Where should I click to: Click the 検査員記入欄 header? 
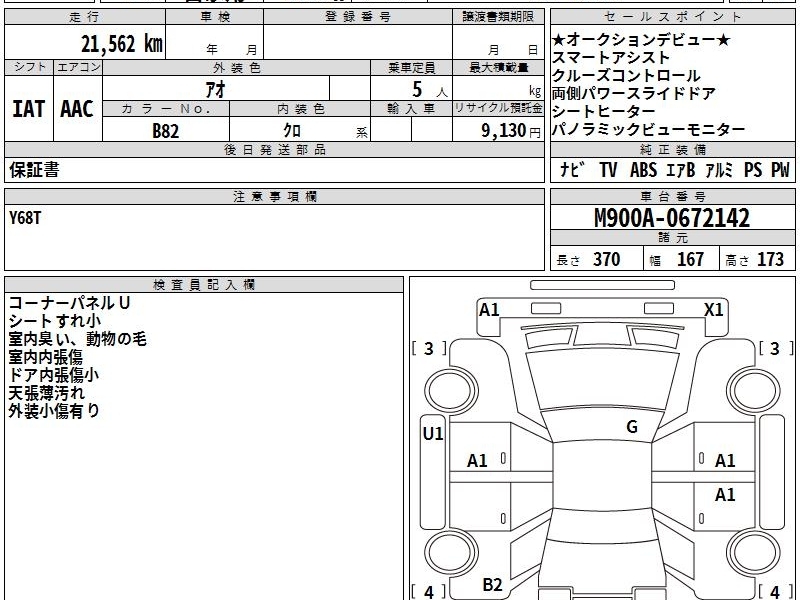point(204,285)
